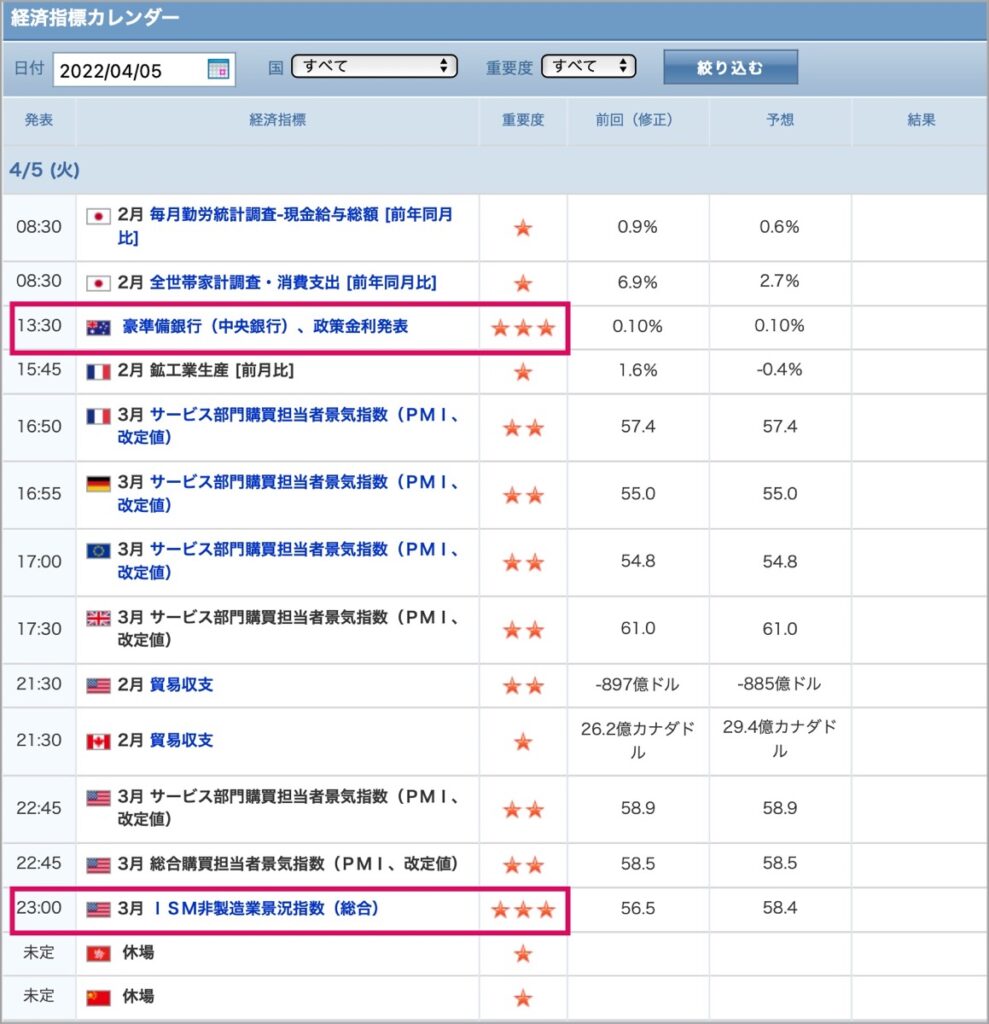
Task: Click the China flag beside 休場
Action: click(99, 997)
